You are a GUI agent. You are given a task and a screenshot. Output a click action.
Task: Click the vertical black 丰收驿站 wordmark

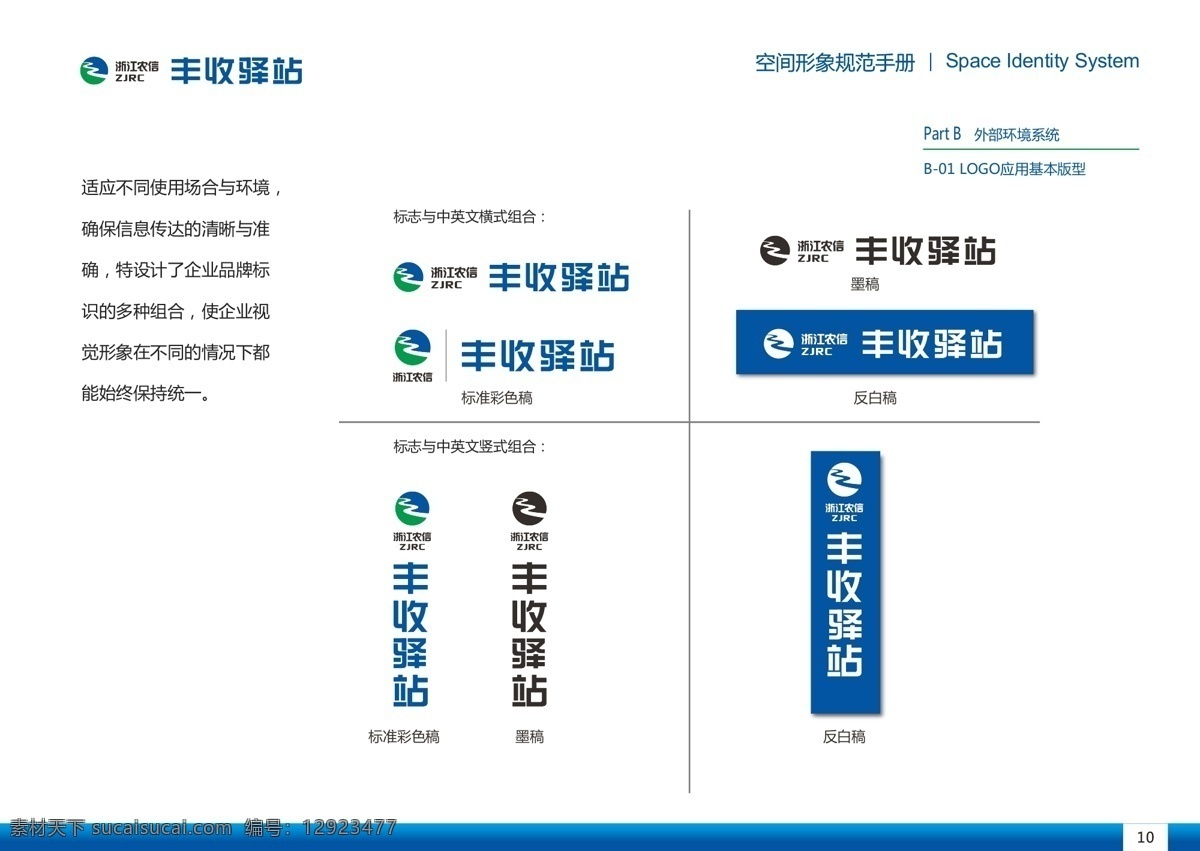pos(529,635)
